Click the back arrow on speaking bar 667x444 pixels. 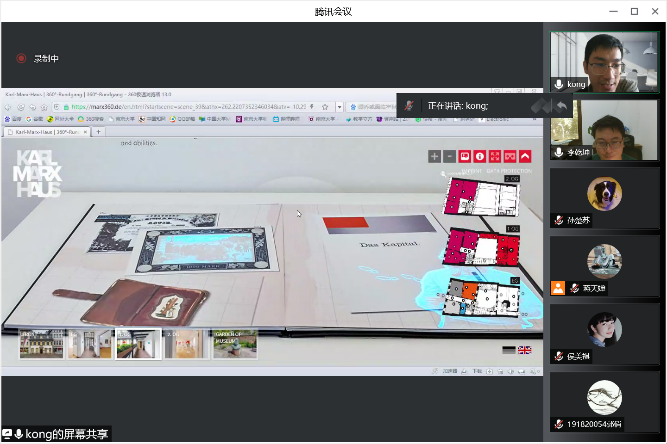point(561,105)
